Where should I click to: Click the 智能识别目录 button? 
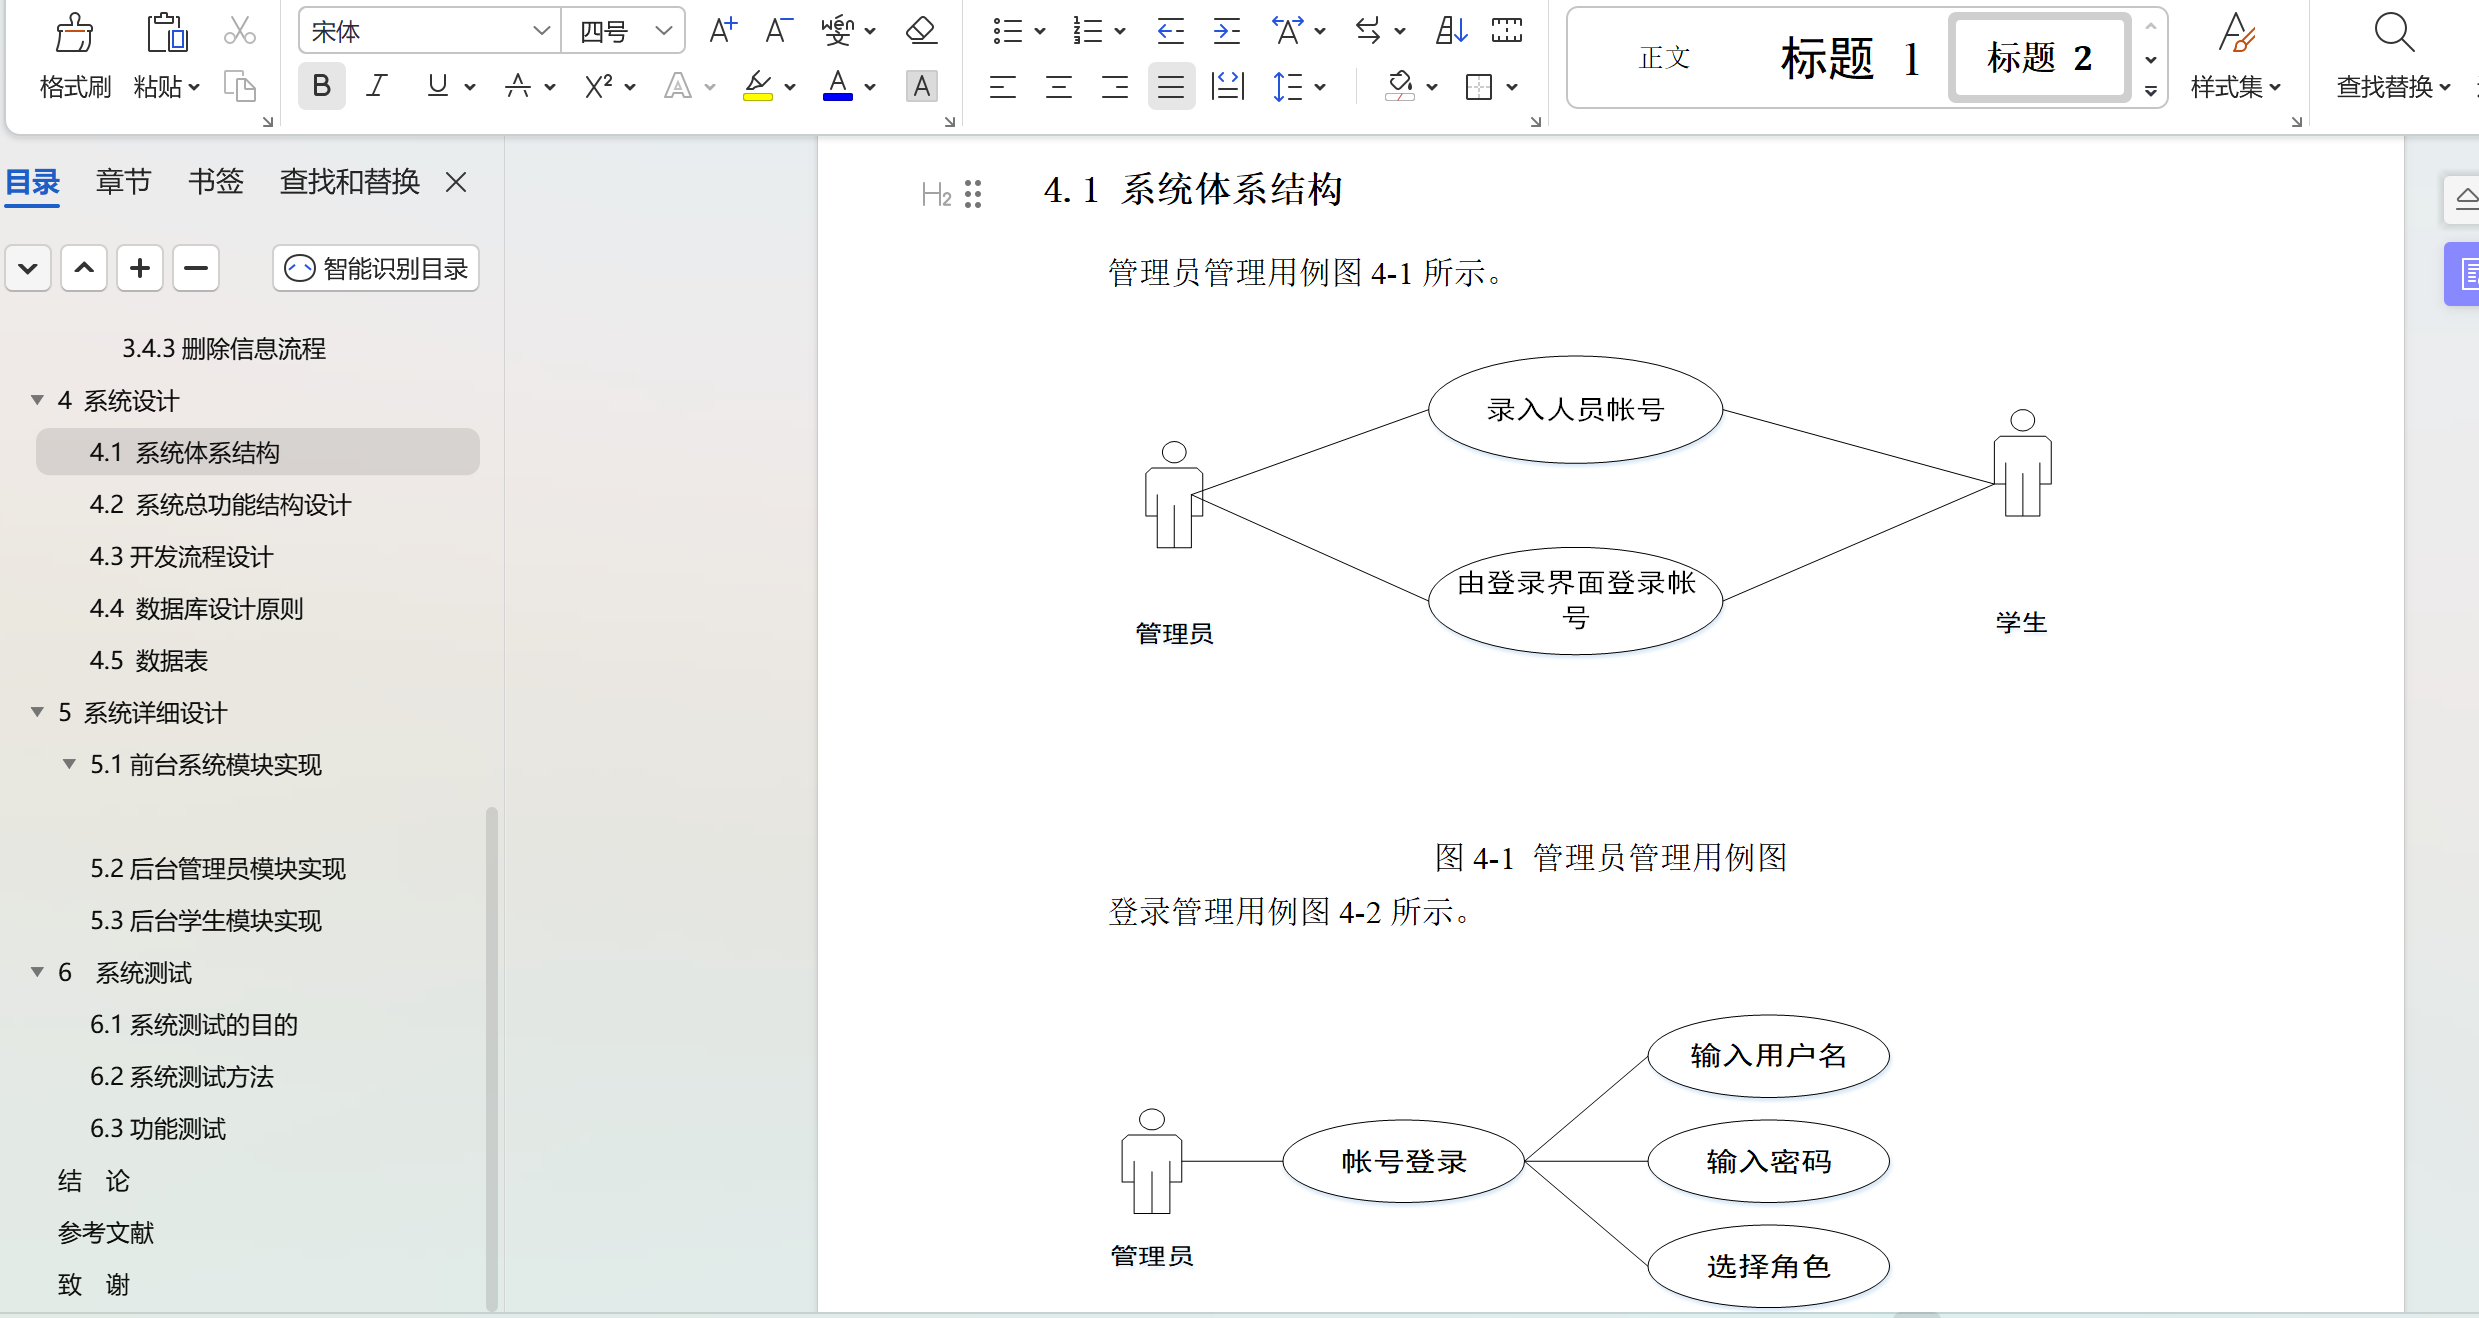[x=376, y=268]
